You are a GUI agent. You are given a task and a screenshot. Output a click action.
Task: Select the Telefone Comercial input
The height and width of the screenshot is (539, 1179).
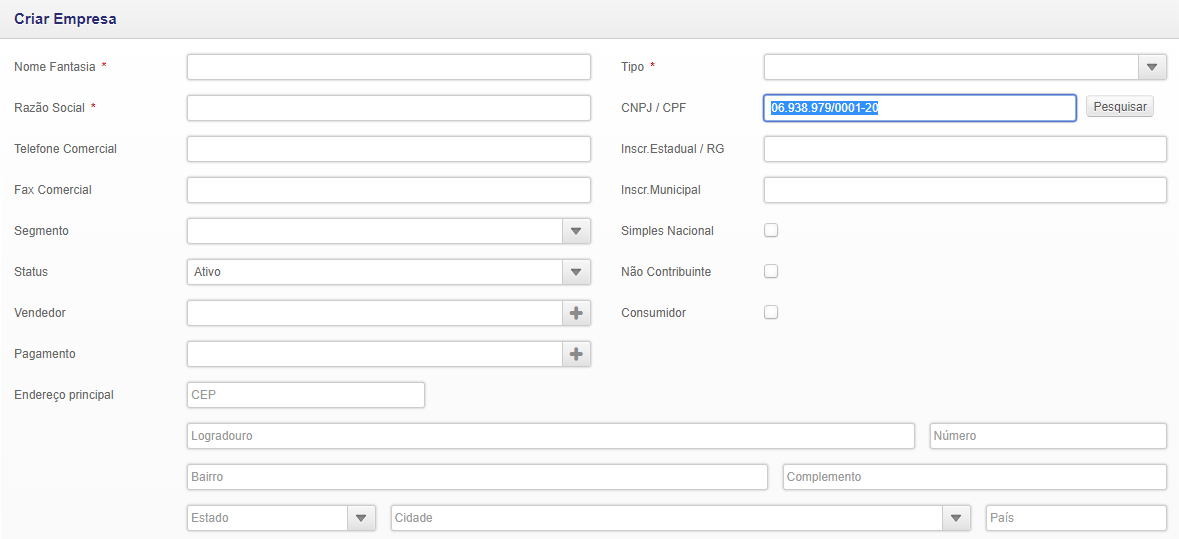[389, 149]
